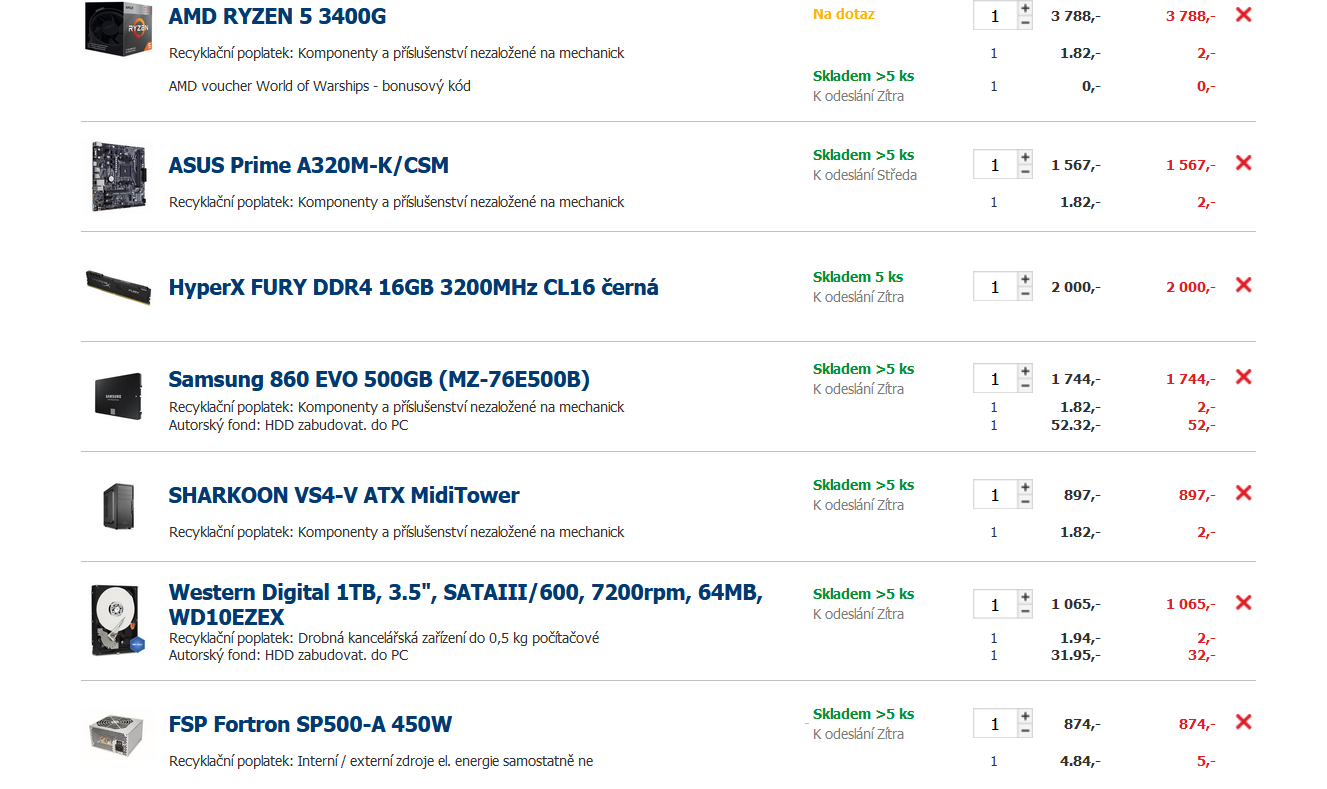This screenshot has height=789, width=1327.
Task: Edit quantity field for HyperX FURY DDR4
Action: pos(995,287)
